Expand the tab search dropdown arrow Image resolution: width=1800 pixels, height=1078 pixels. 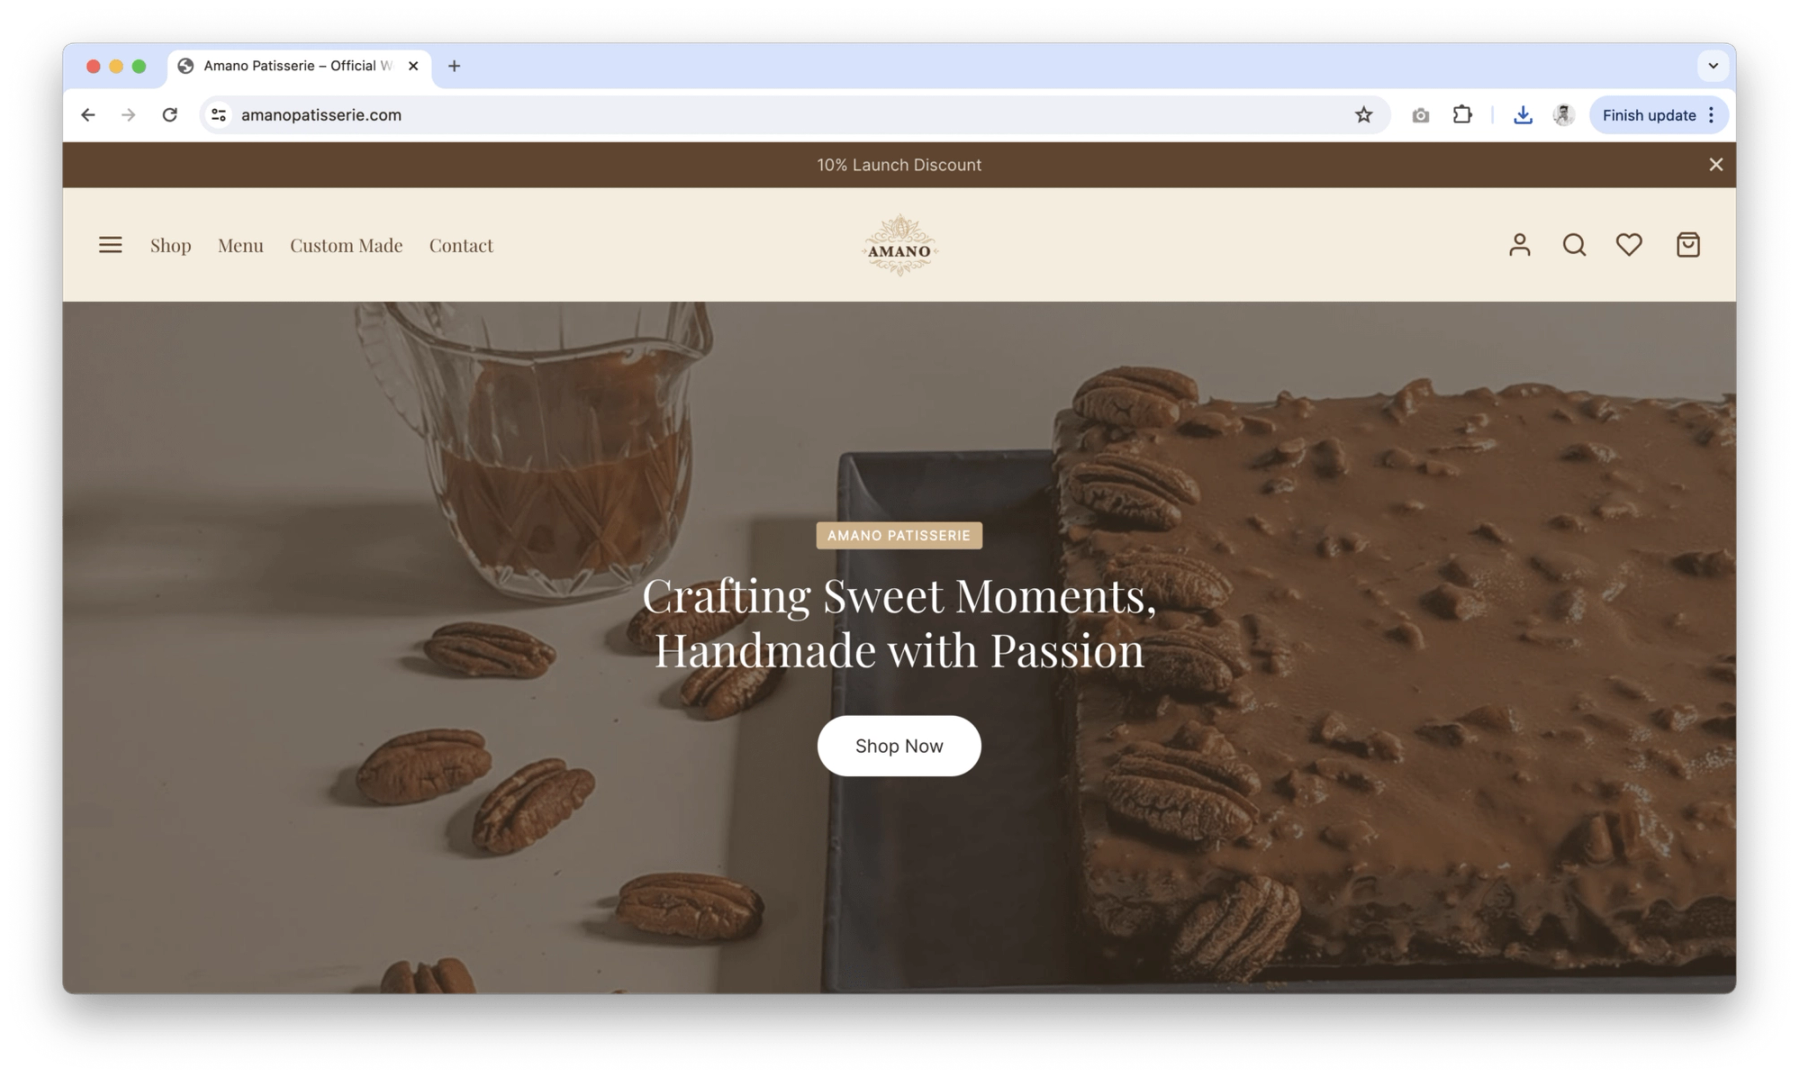[x=1713, y=66]
